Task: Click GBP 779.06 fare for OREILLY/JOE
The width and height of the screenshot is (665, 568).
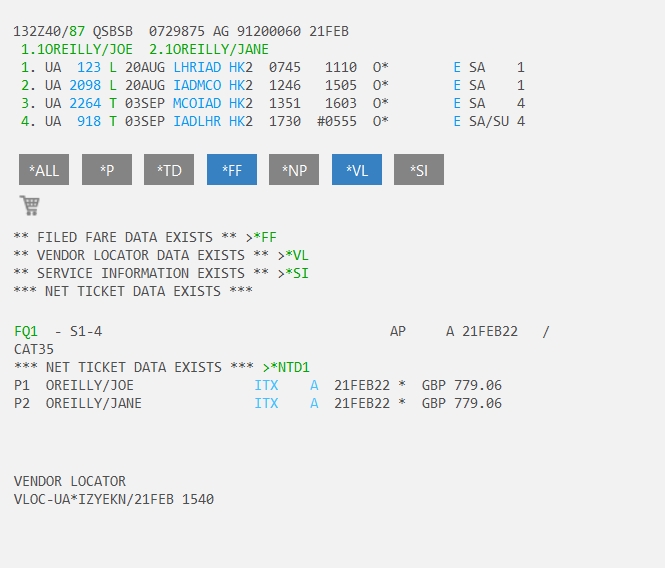Action: pyautogui.click(x=461, y=385)
